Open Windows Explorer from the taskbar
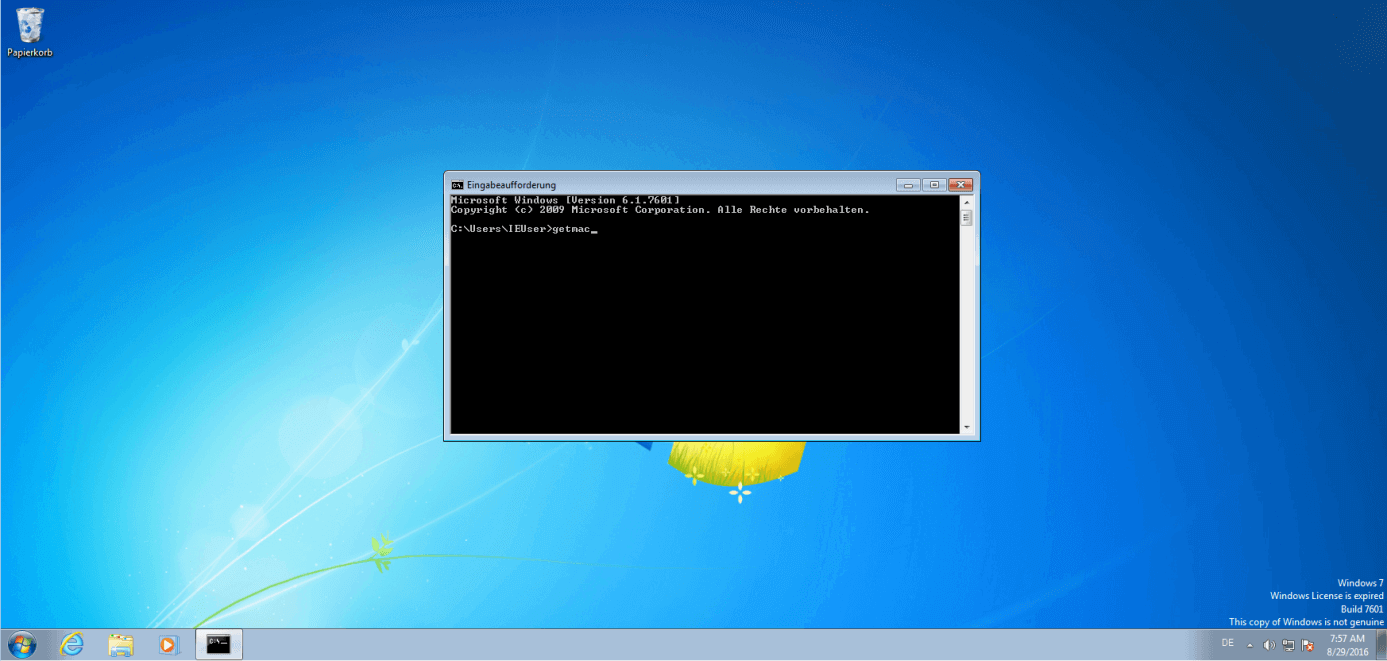 [121, 645]
